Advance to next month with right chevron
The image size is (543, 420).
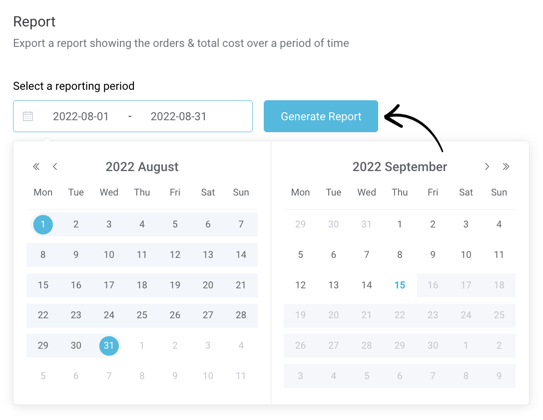pyautogui.click(x=487, y=167)
